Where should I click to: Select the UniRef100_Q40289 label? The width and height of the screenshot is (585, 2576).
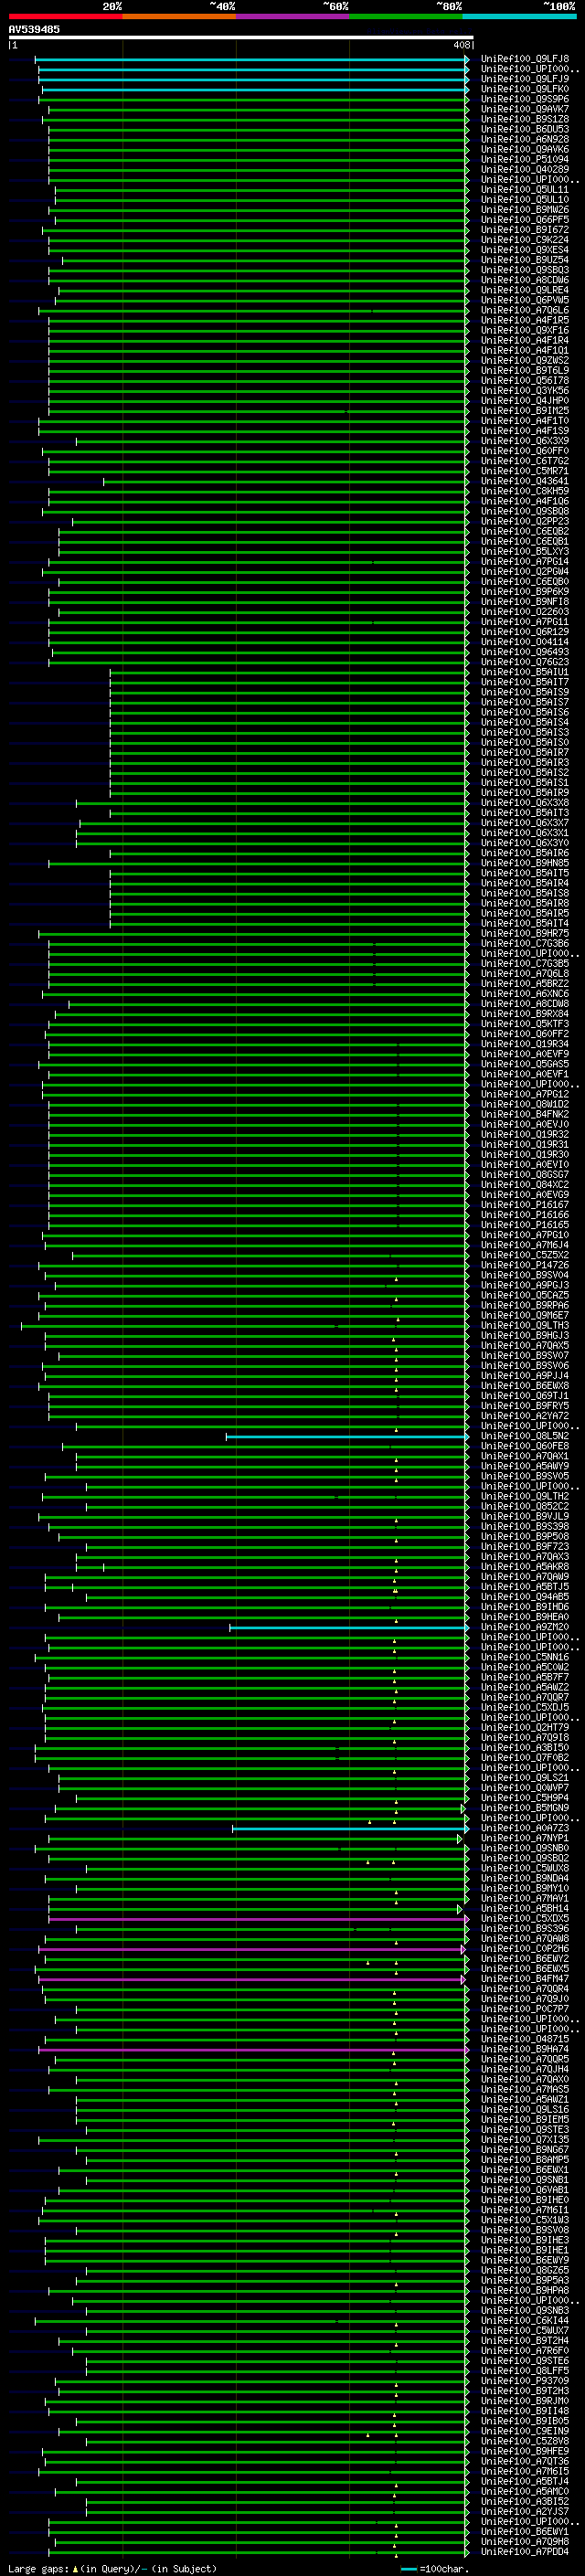(x=525, y=169)
